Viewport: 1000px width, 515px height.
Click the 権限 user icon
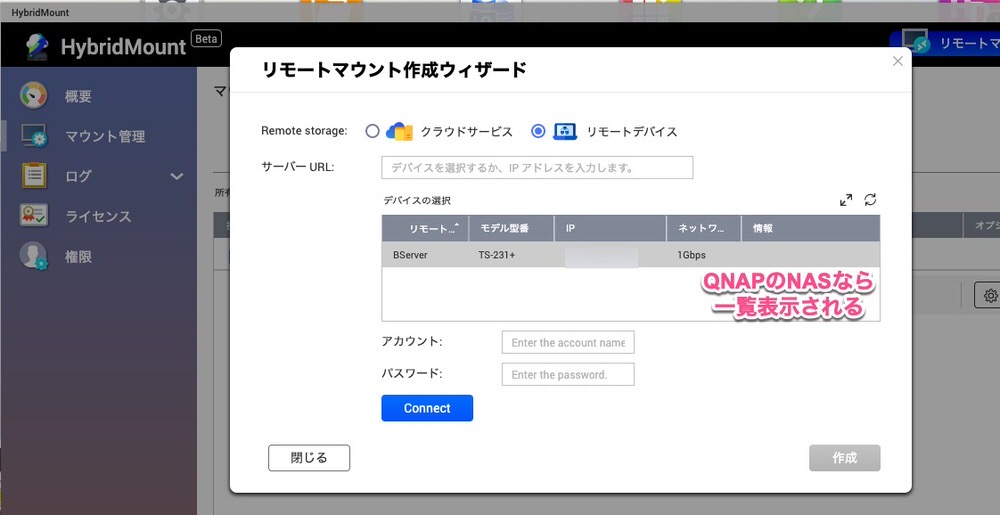[x=33, y=256]
